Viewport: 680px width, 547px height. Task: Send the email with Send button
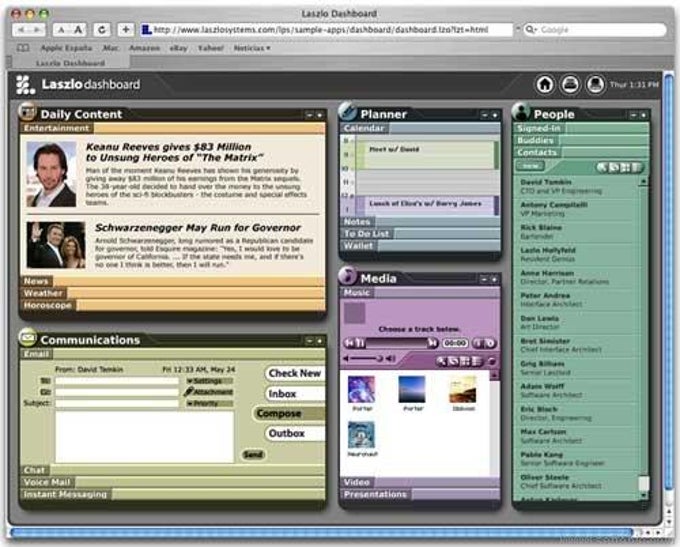253,454
